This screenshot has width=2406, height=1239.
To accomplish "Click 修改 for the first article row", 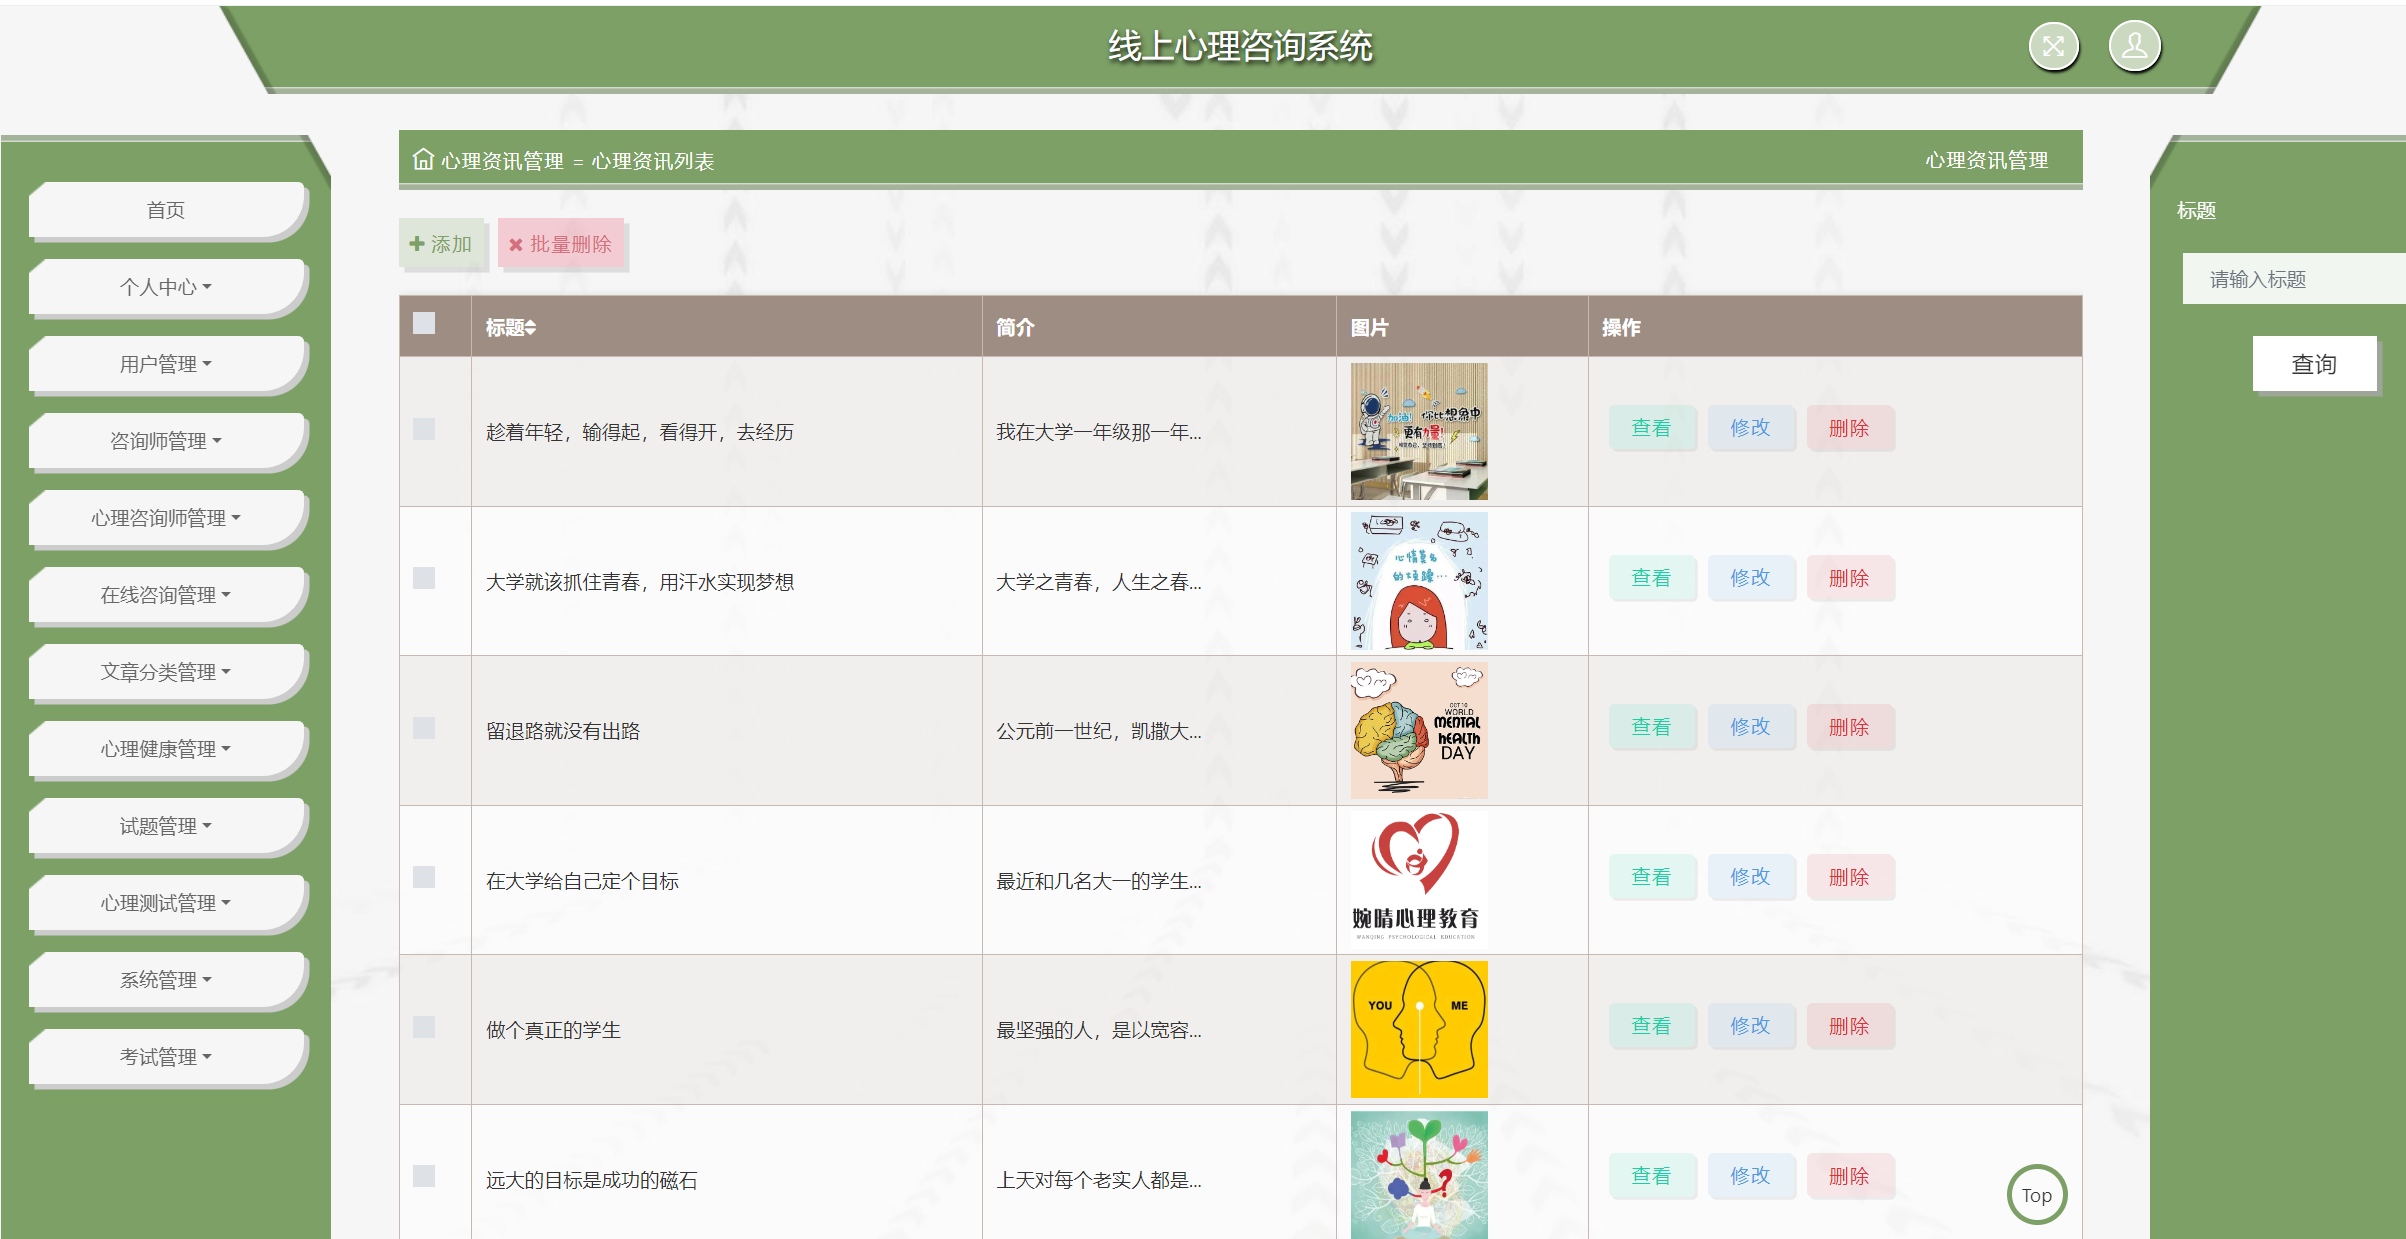I will coord(1751,427).
